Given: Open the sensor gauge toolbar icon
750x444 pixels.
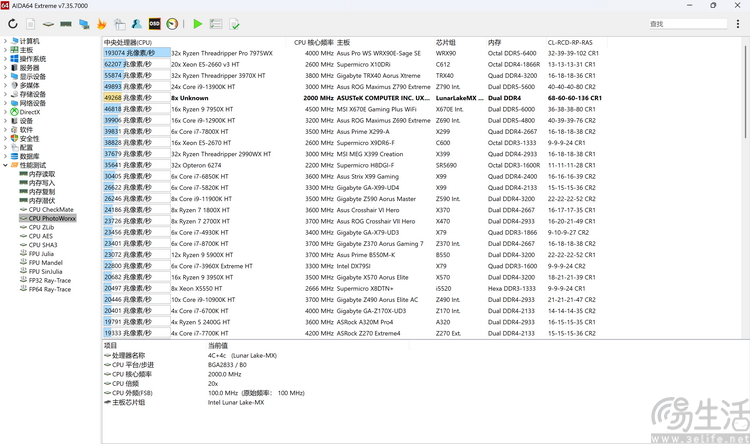Looking at the screenshot, I should pos(172,23).
